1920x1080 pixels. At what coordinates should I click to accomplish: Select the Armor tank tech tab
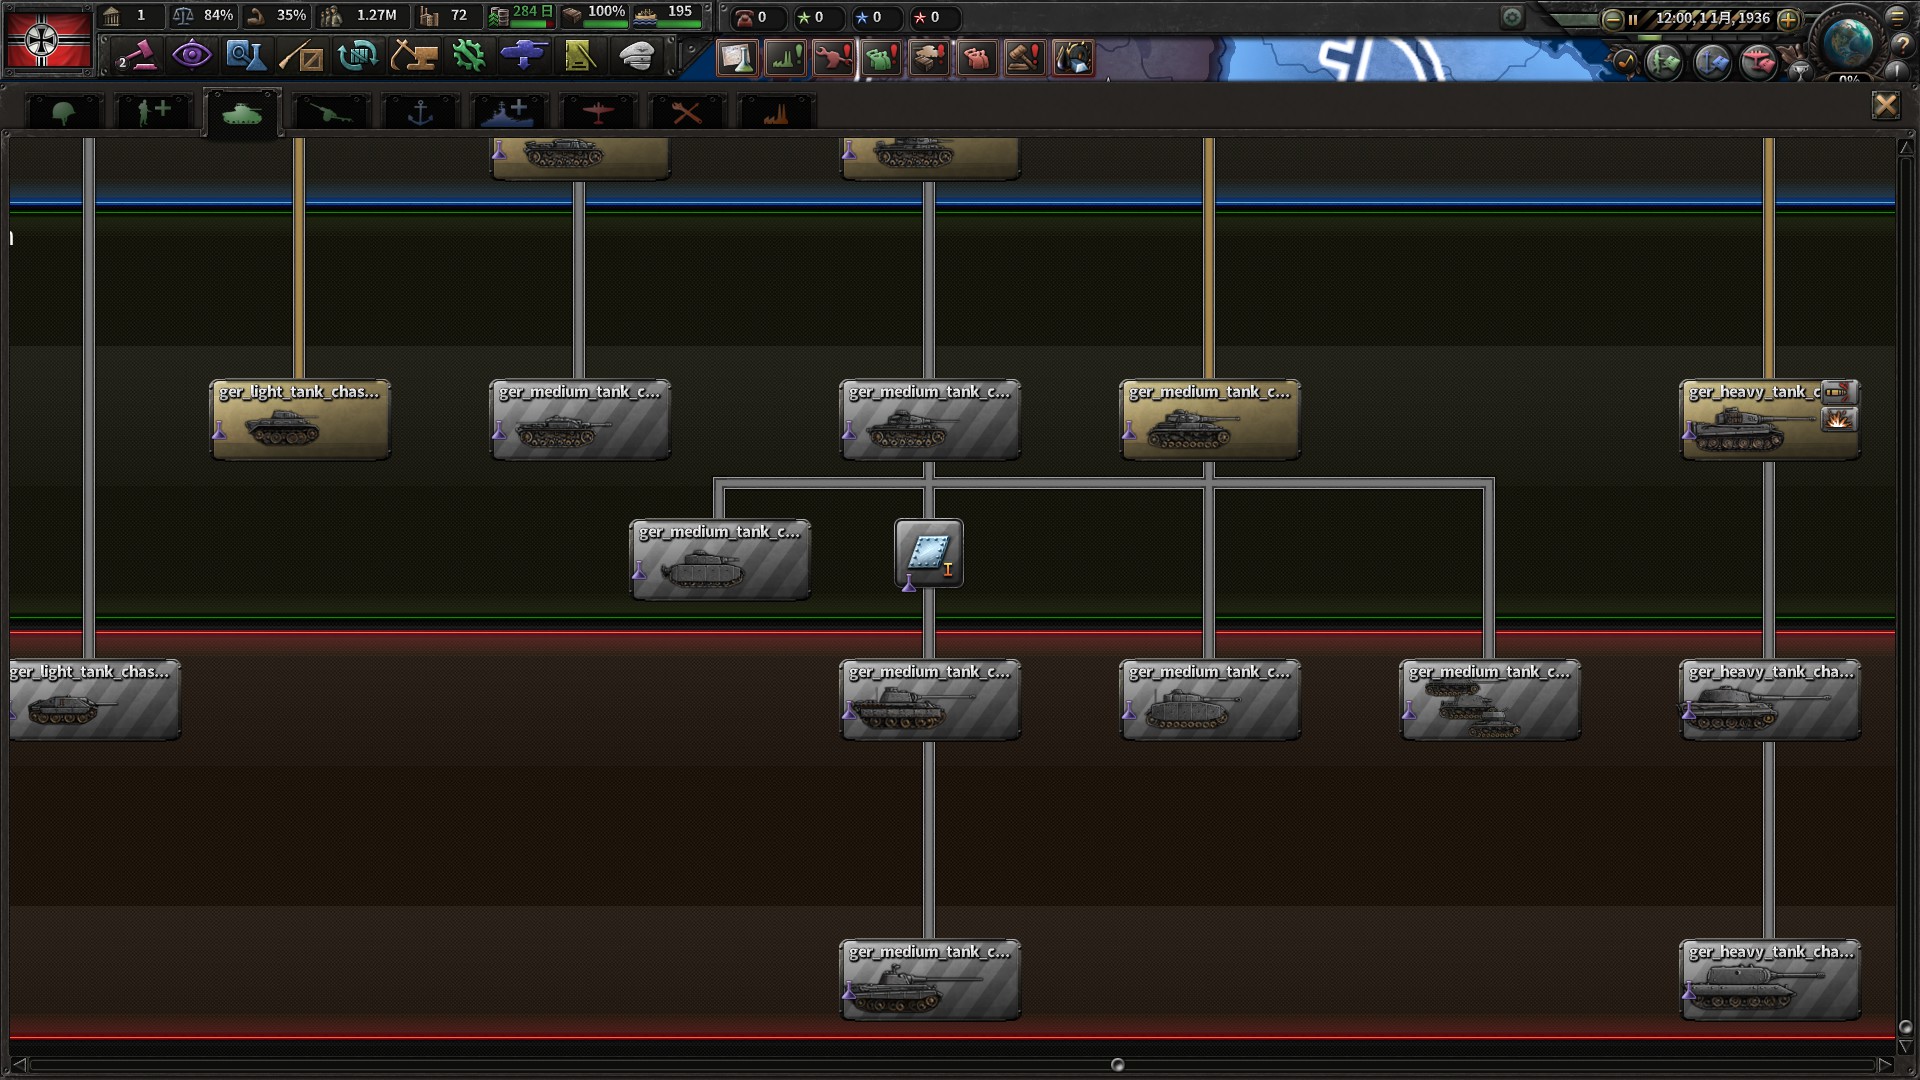click(242, 114)
